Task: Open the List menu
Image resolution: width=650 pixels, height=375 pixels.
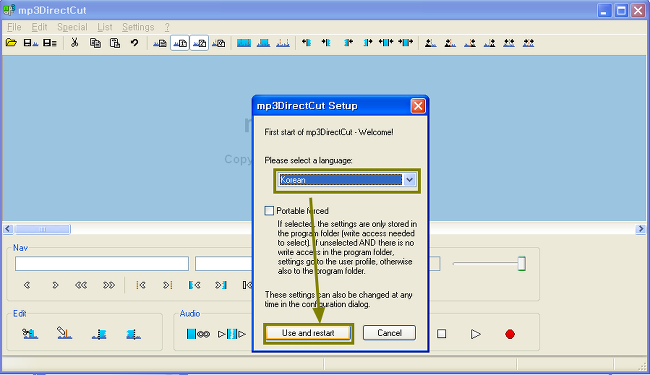Action: point(105,27)
